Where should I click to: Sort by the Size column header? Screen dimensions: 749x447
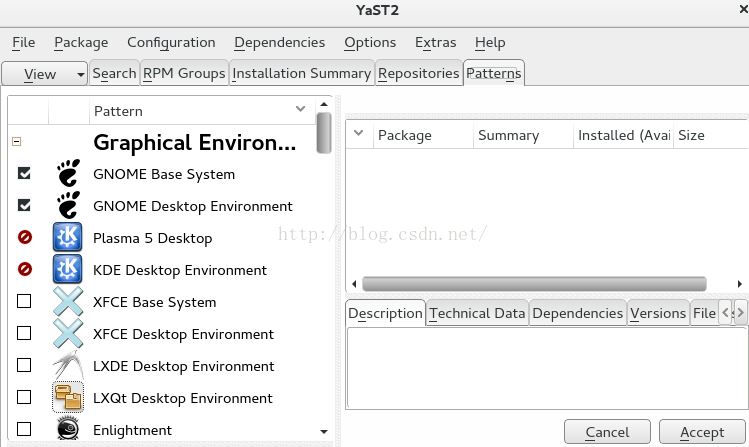(x=710, y=135)
